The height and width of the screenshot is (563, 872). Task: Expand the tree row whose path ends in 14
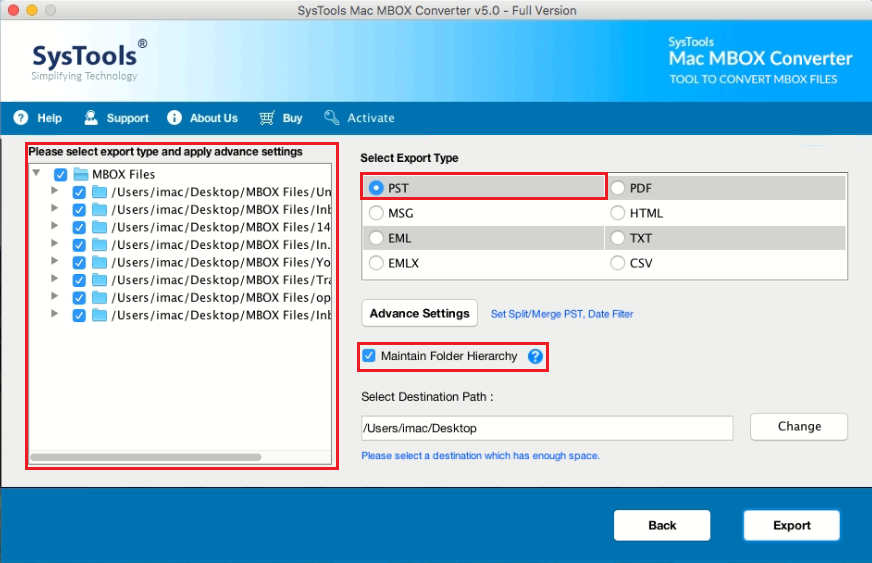pos(54,226)
